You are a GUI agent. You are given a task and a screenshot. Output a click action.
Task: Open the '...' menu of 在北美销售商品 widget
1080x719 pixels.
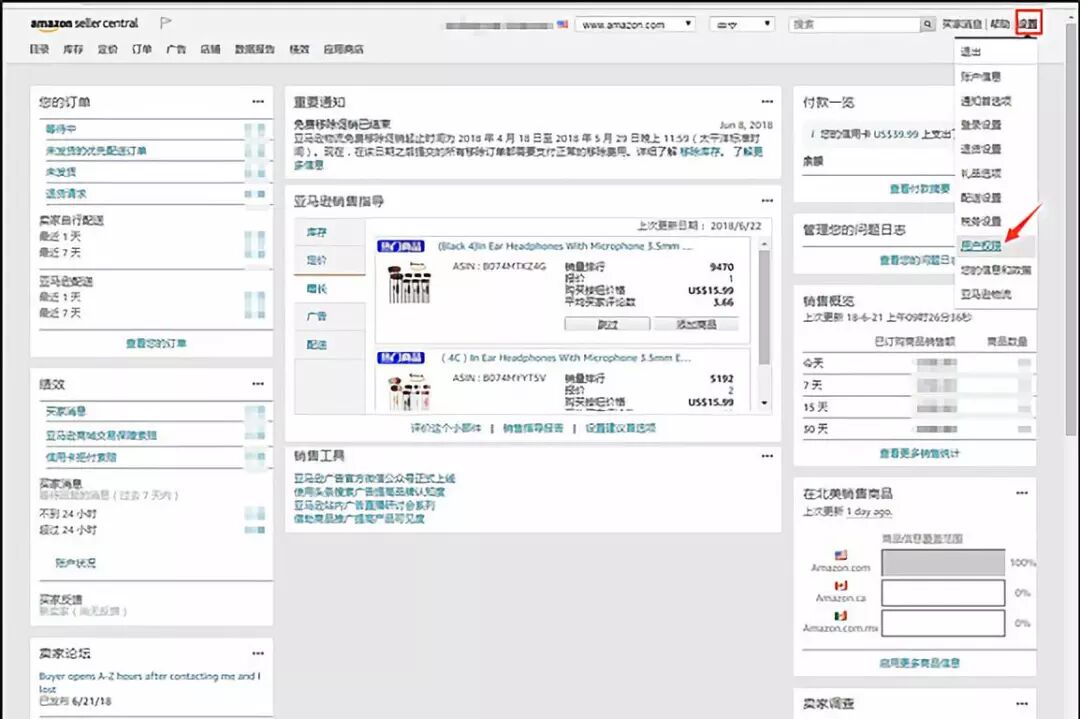1021,493
